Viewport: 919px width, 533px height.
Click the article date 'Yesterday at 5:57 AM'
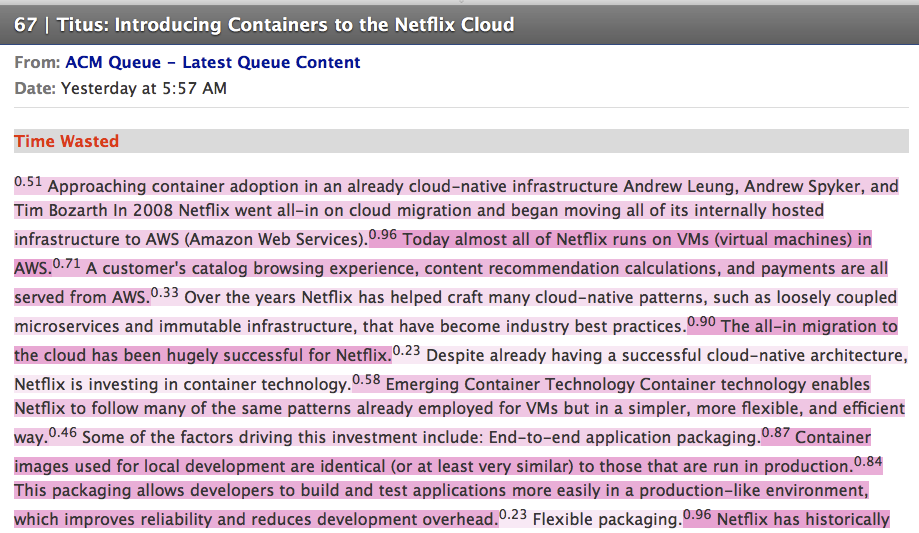point(144,89)
